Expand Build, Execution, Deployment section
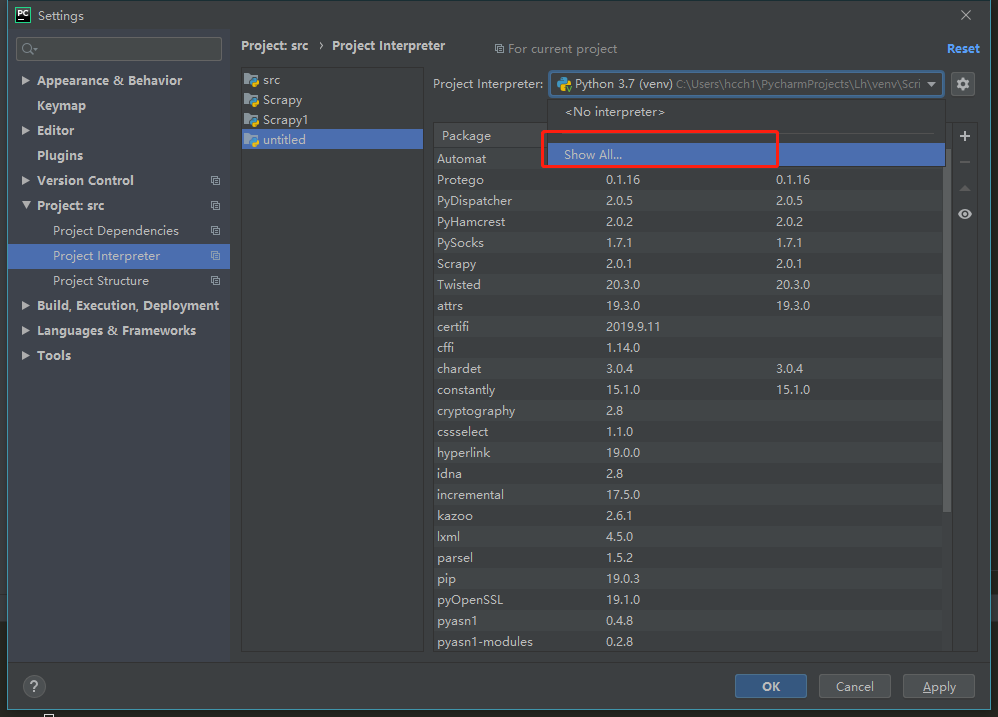998x717 pixels. 25,305
